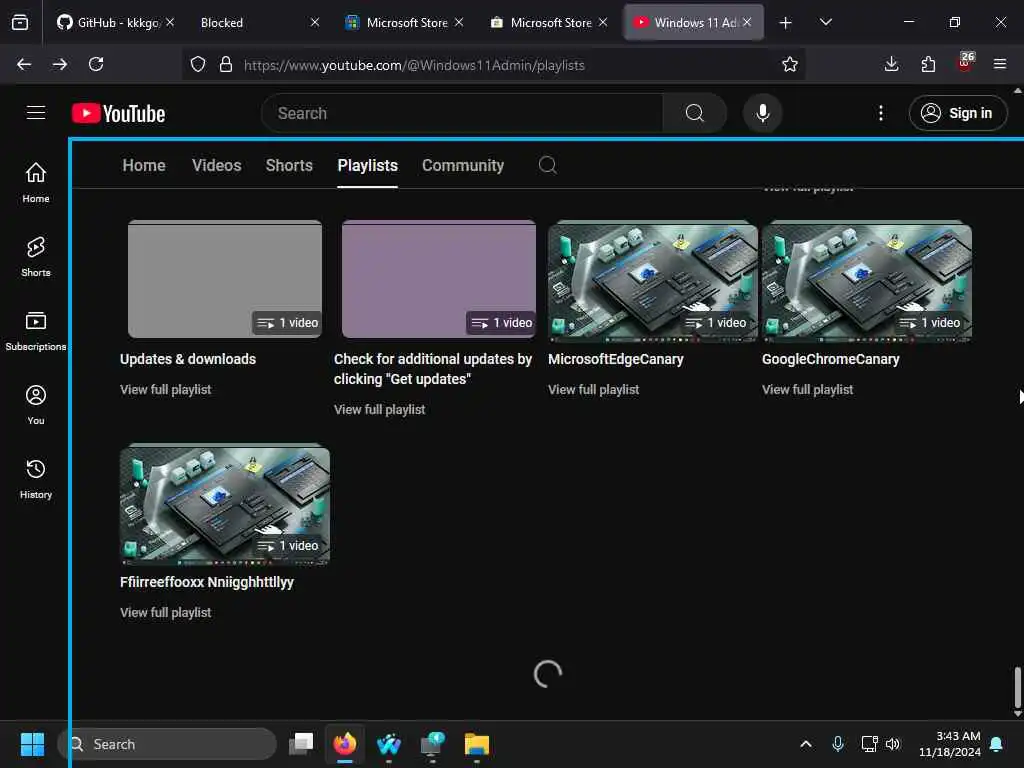Select the Playlists channel tab
Screen dimensions: 1024x768
coord(367,165)
